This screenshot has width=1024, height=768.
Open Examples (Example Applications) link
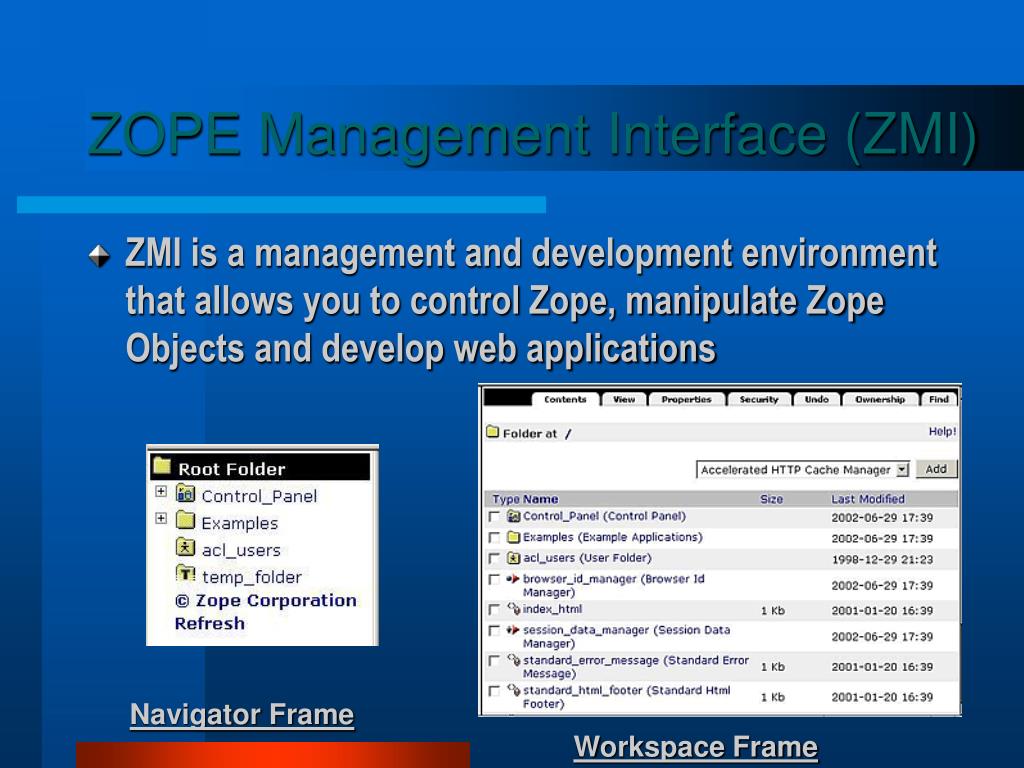613,537
